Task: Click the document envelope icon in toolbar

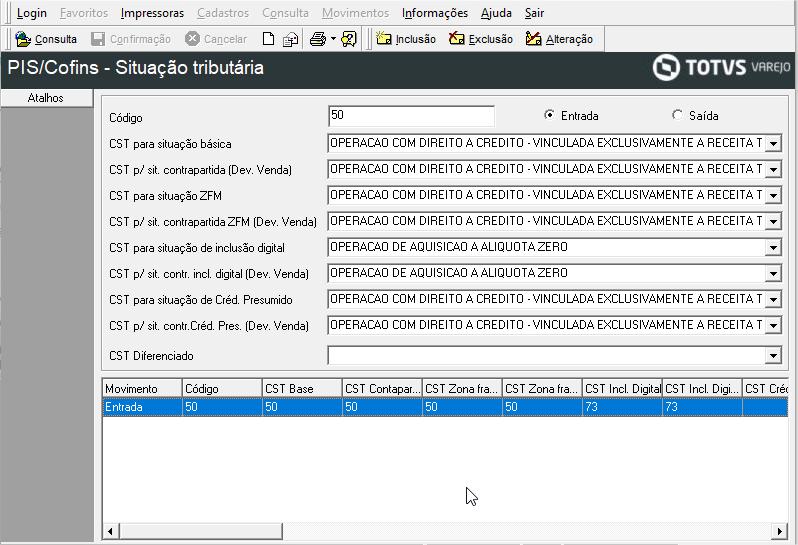Action: click(291, 39)
